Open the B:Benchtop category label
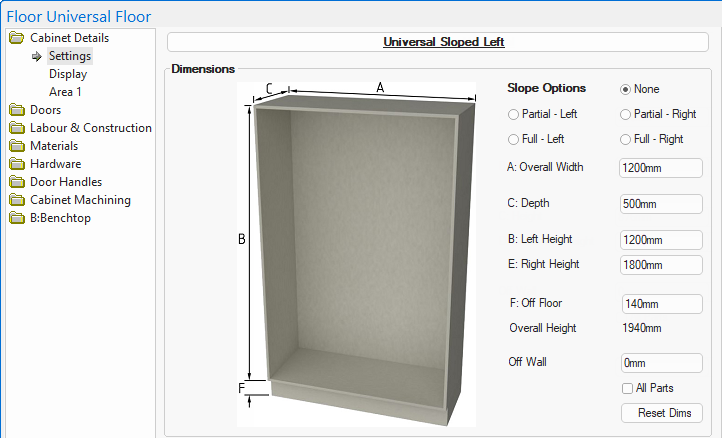Image resolution: width=723 pixels, height=438 pixels. pyautogui.click(x=60, y=218)
